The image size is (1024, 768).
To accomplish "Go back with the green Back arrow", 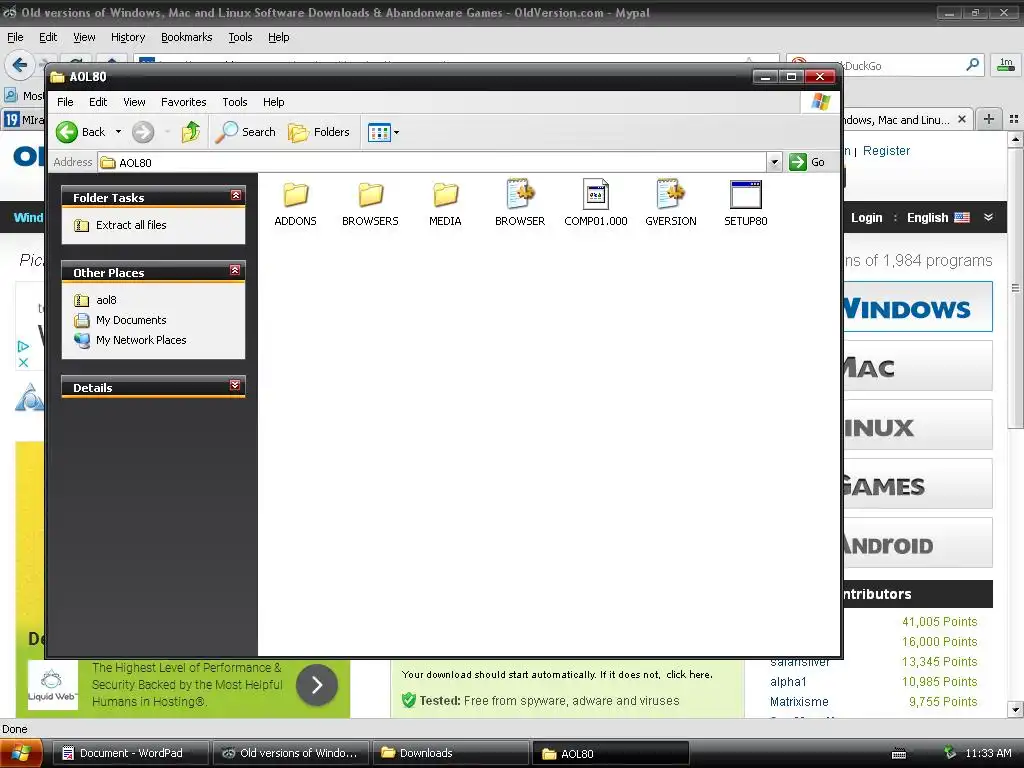I will point(80,132).
